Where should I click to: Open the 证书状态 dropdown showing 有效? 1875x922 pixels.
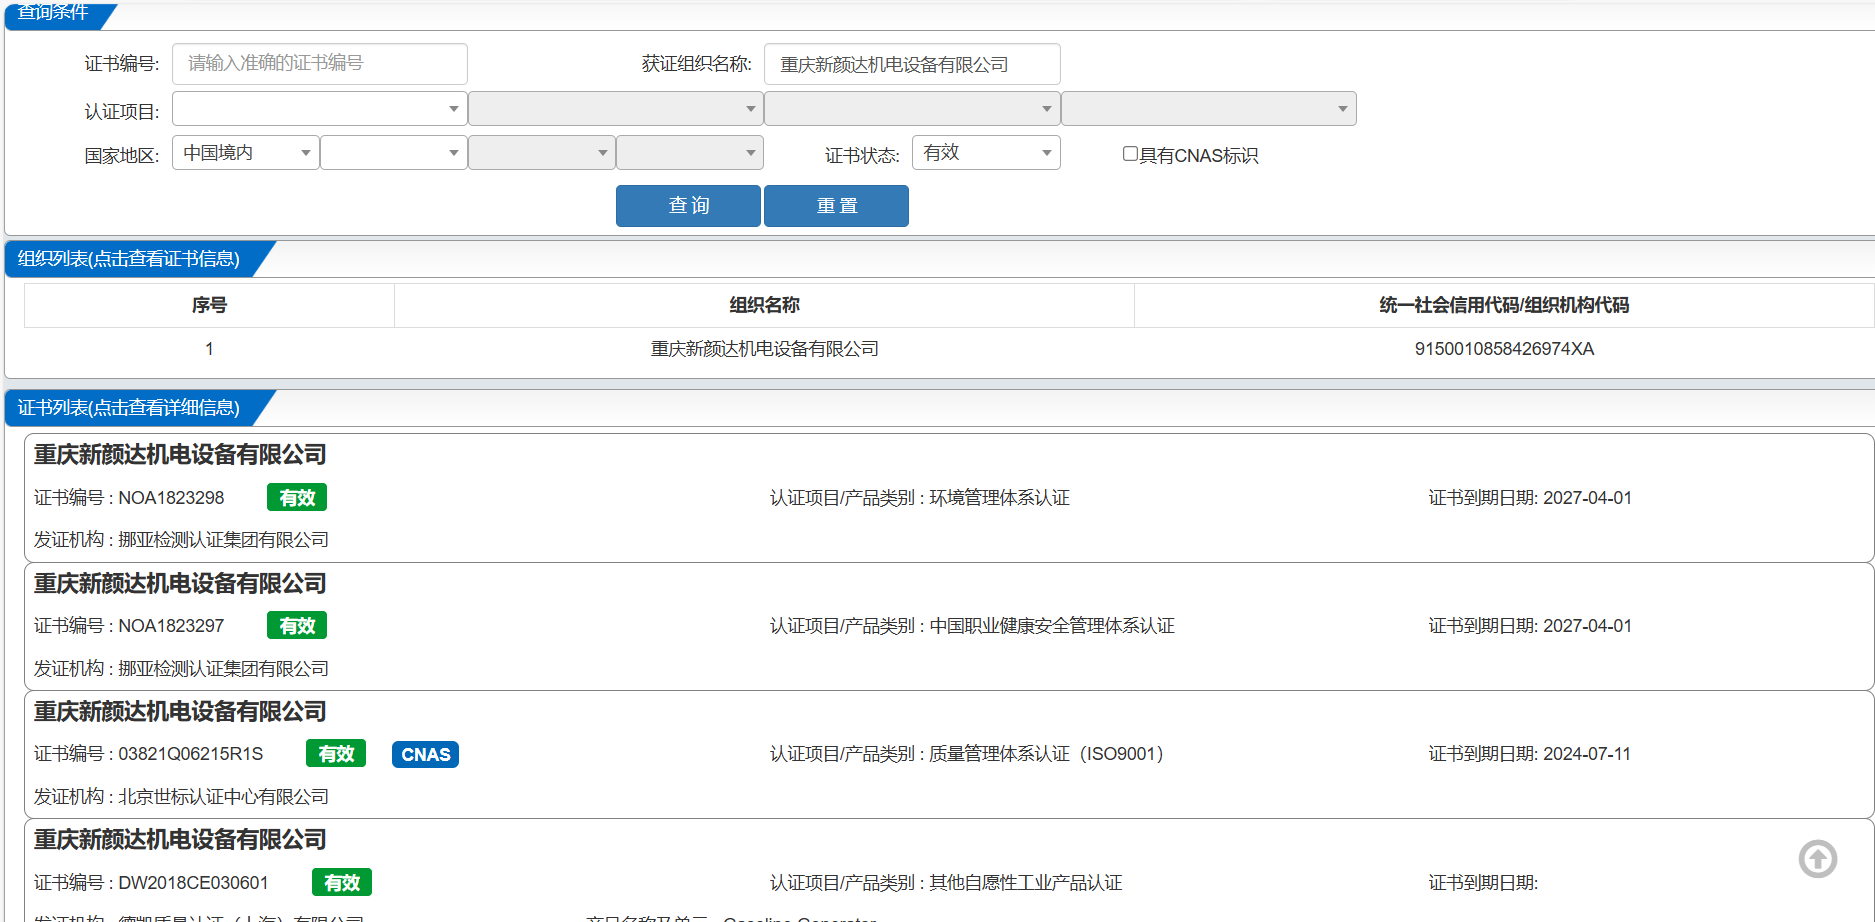[986, 152]
